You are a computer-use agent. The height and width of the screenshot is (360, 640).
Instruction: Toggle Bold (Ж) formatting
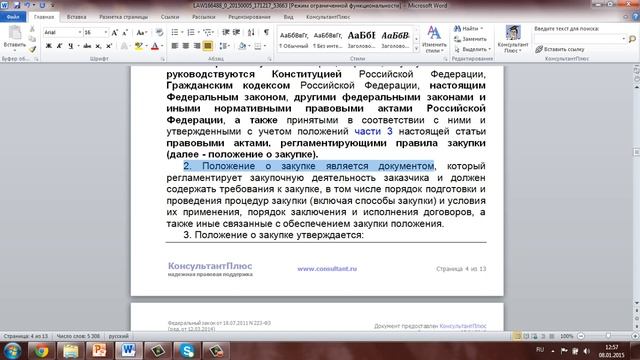[49, 46]
